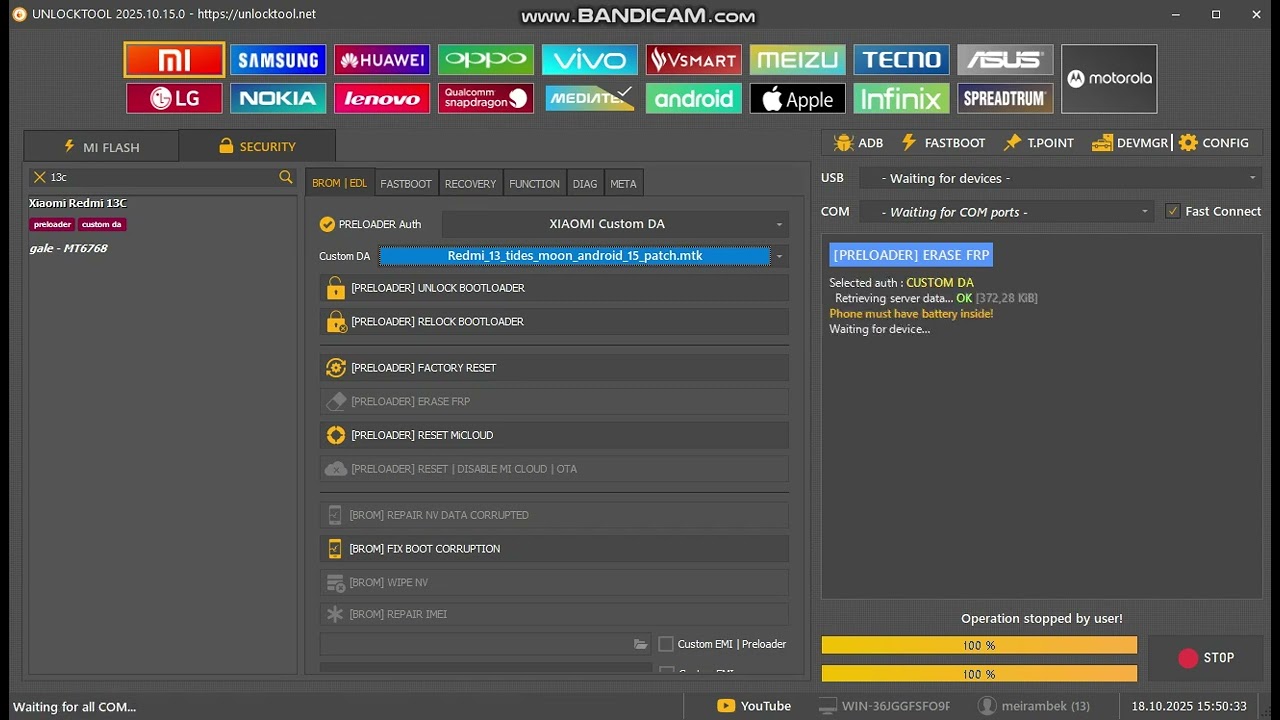1280x720 pixels.
Task: Open DEVMGR device manager
Action: tap(1130, 143)
